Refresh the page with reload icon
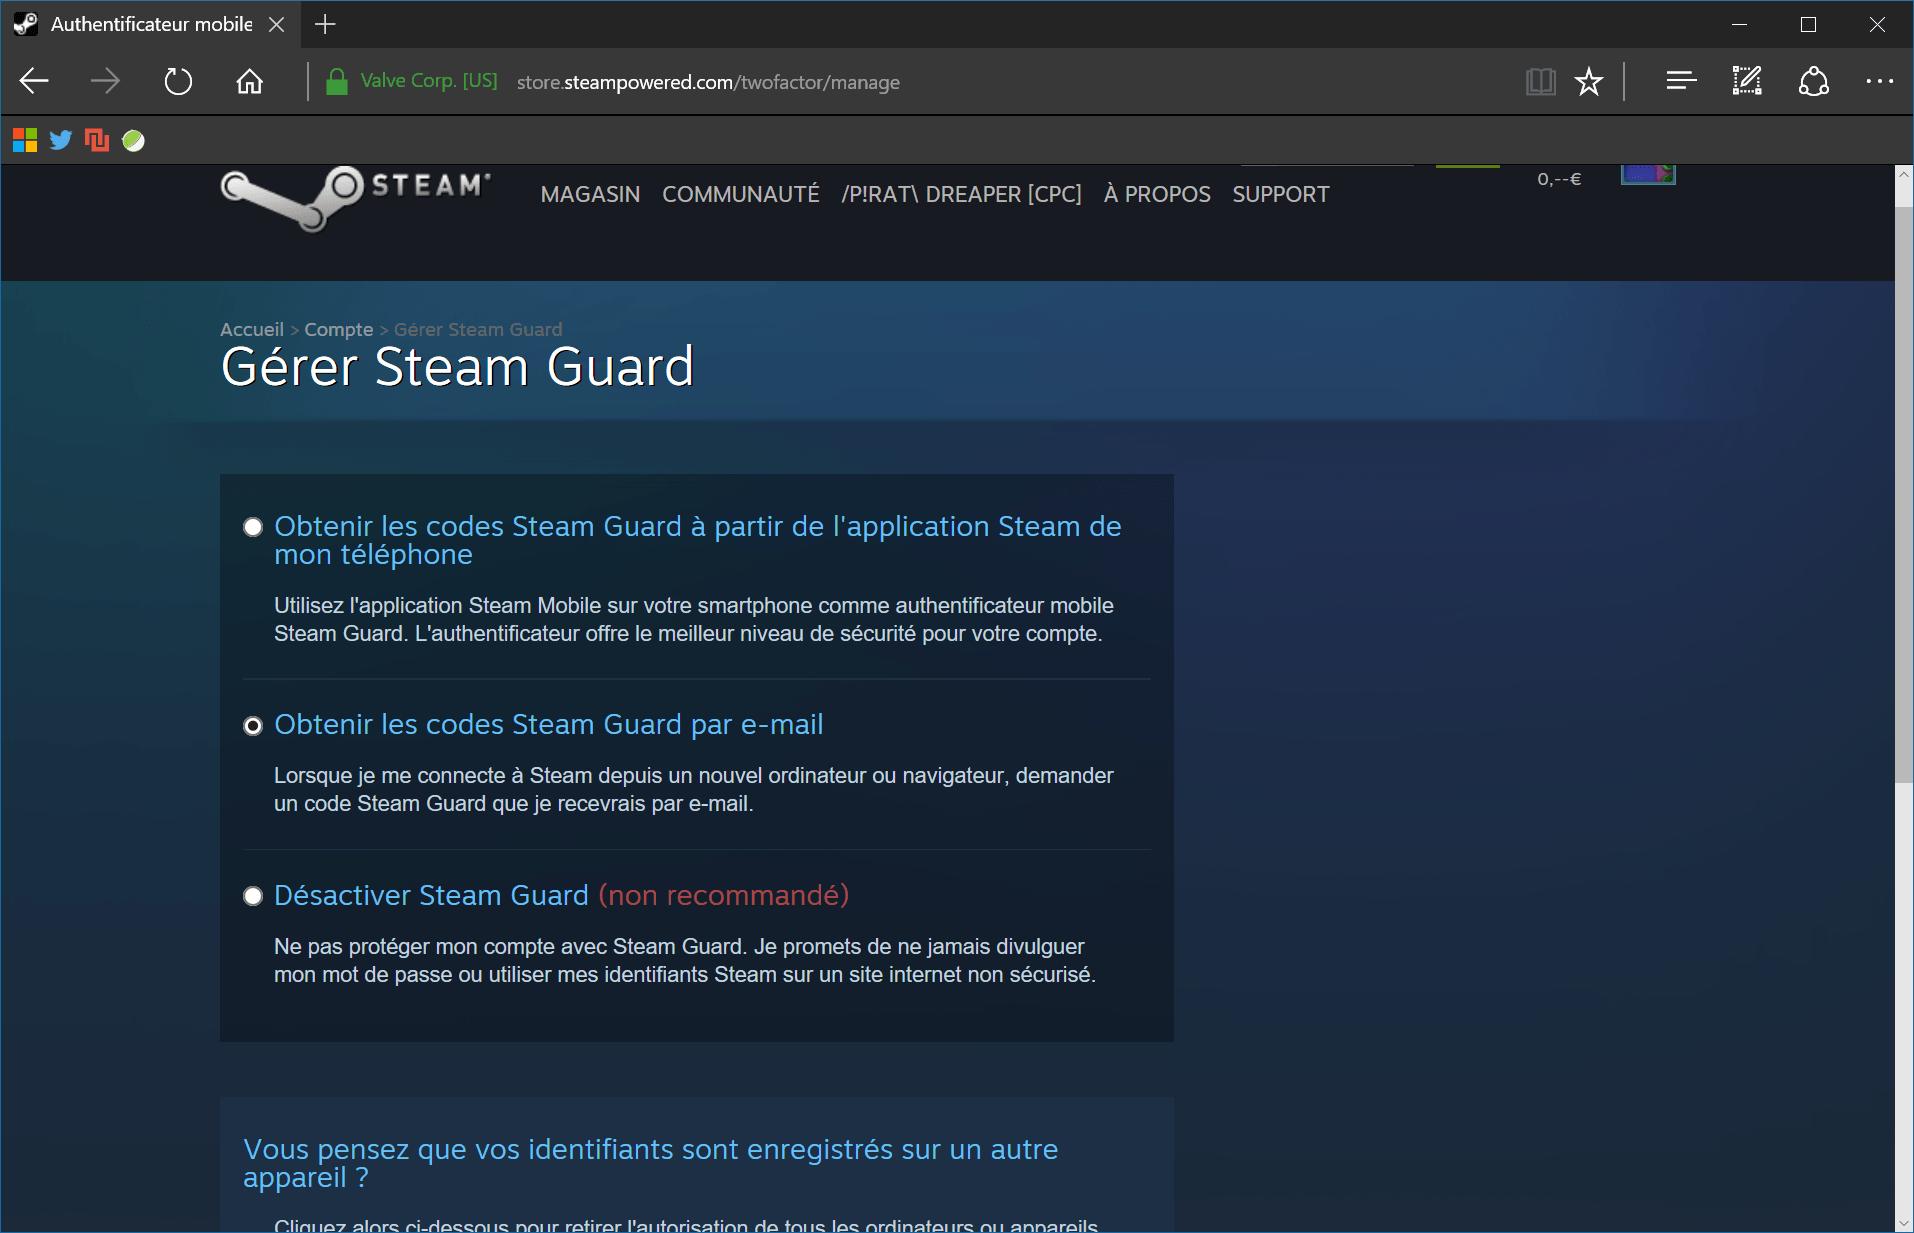 pos(178,82)
